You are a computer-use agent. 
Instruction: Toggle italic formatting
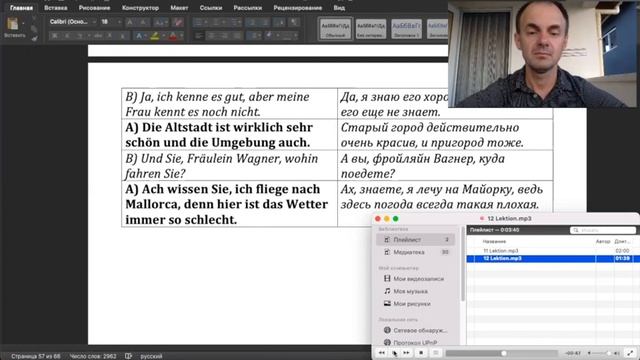[x=67, y=36]
